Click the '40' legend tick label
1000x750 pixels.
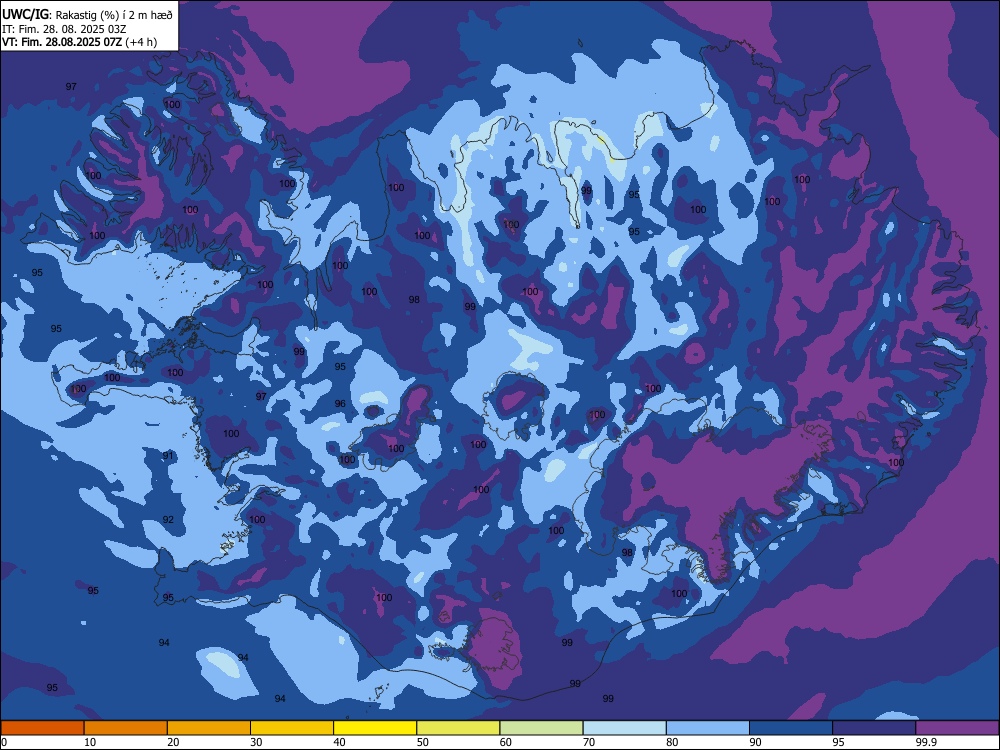339,742
